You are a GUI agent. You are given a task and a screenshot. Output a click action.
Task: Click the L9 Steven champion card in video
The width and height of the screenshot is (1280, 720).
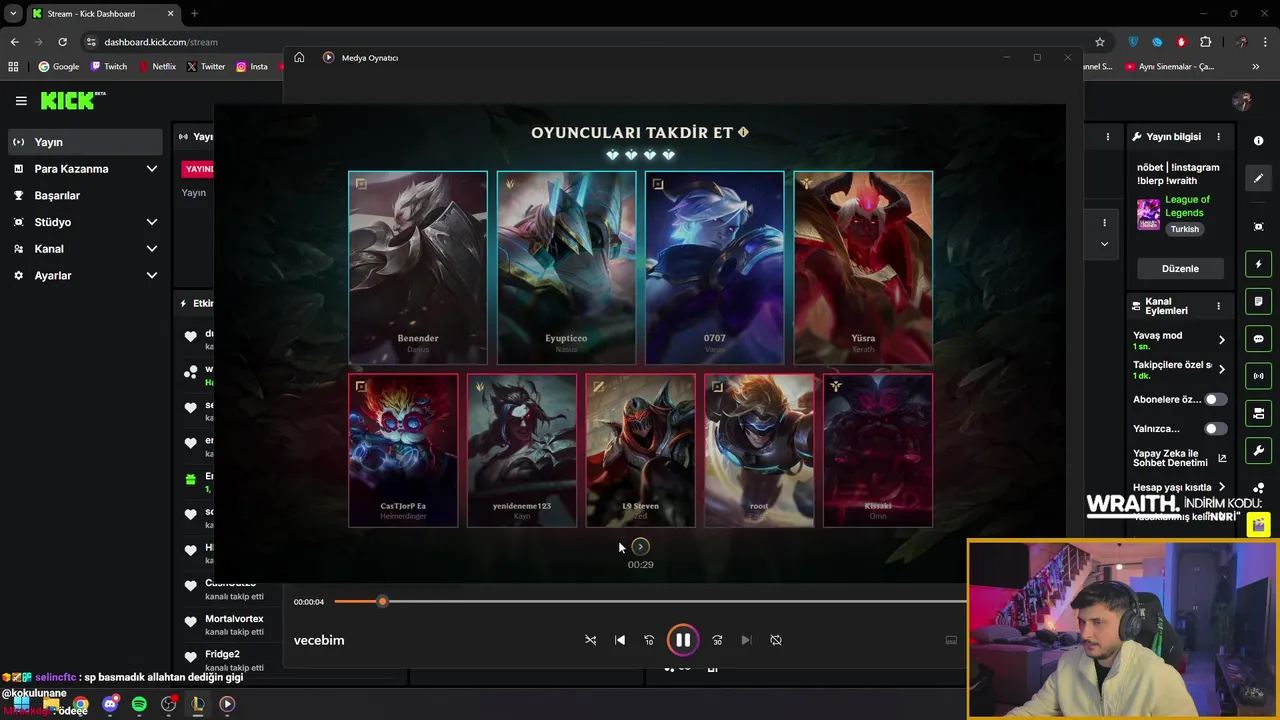coord(640,451)
